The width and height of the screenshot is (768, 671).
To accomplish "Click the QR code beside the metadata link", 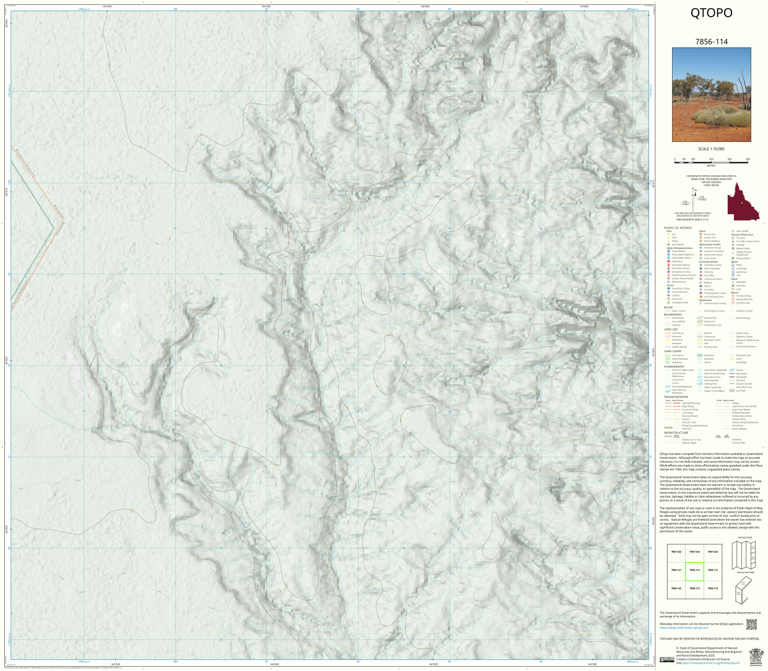I will 751,624.
